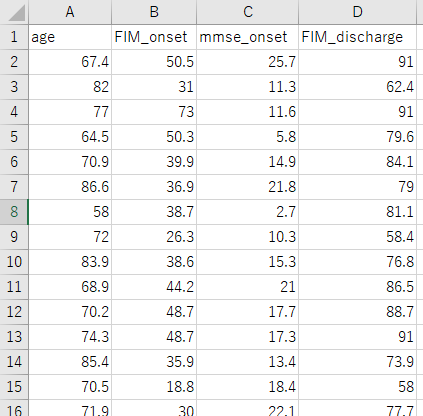This screenshot has height=416, width=423.
Task: Select cell with value 2.7
Action: [247, 212]
